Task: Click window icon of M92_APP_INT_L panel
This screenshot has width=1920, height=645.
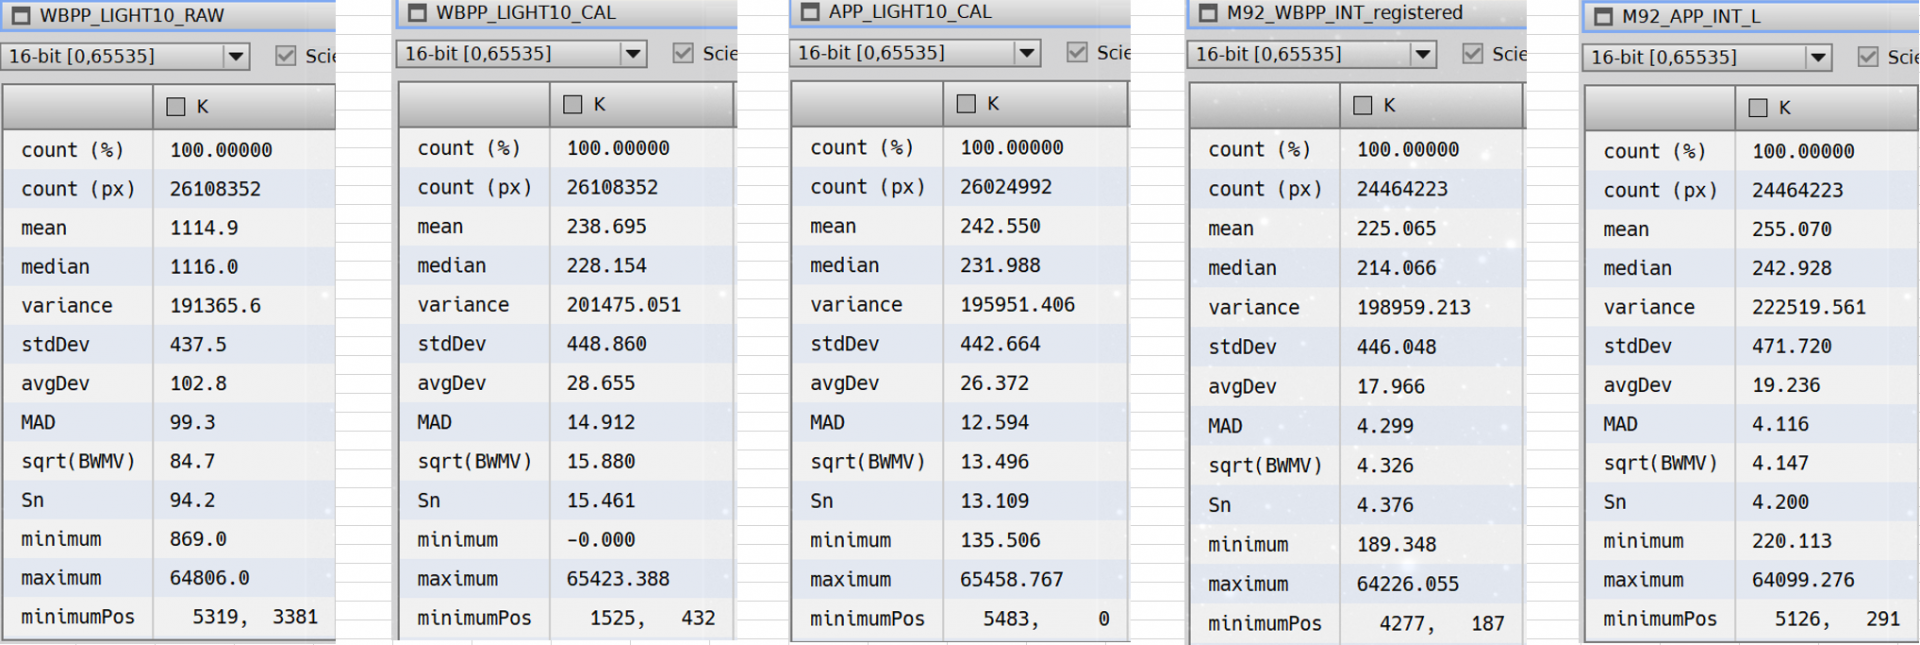Action: [x=1604, y=17]
